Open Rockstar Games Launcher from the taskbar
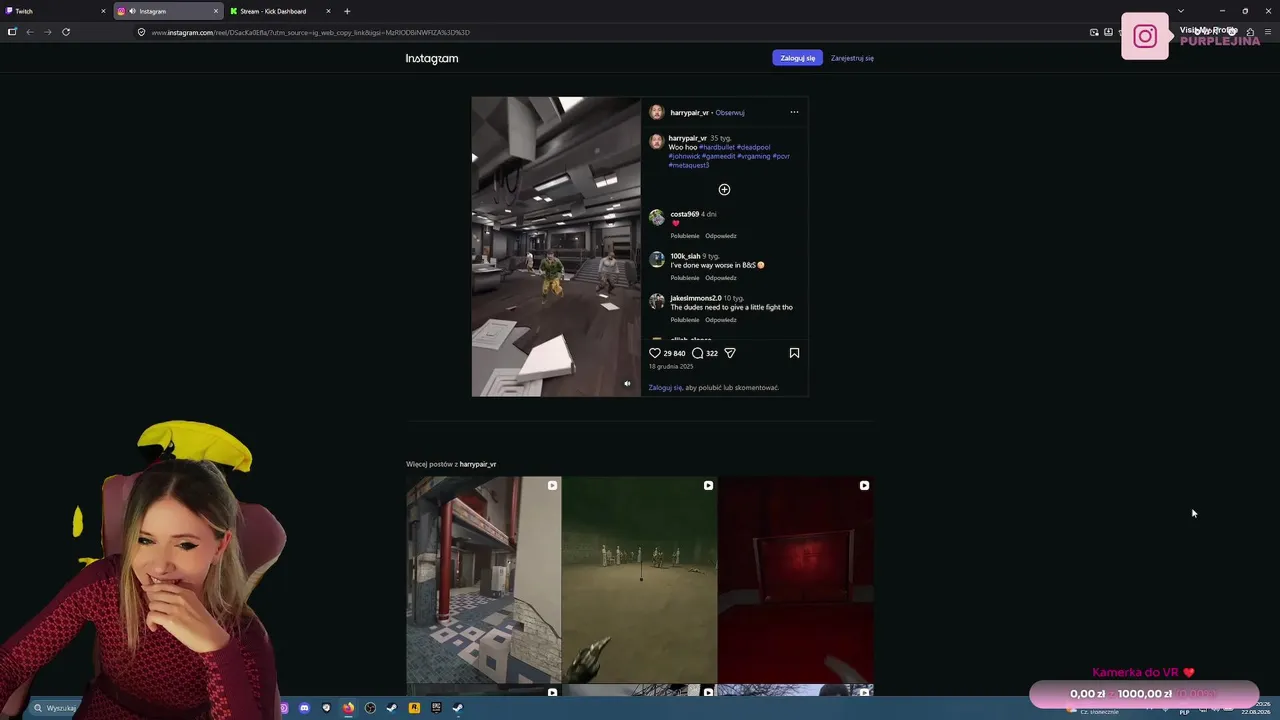Screen dimensions: 1280x720 [x=414, y=708]
